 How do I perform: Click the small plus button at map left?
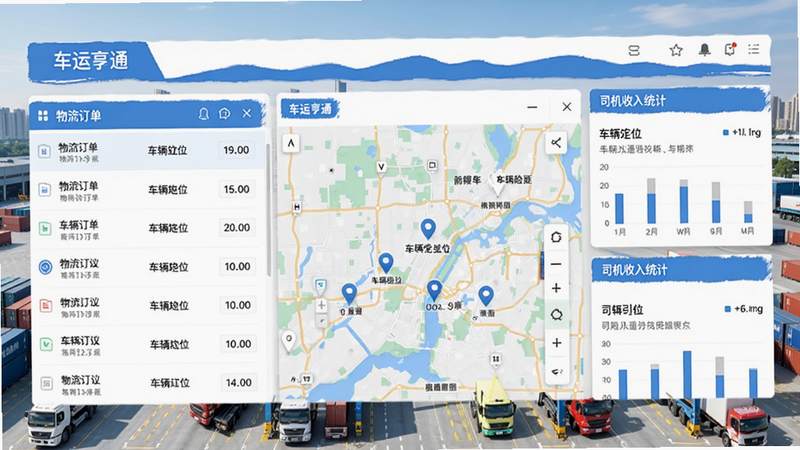pyautogui.click(x=321, y=306)
